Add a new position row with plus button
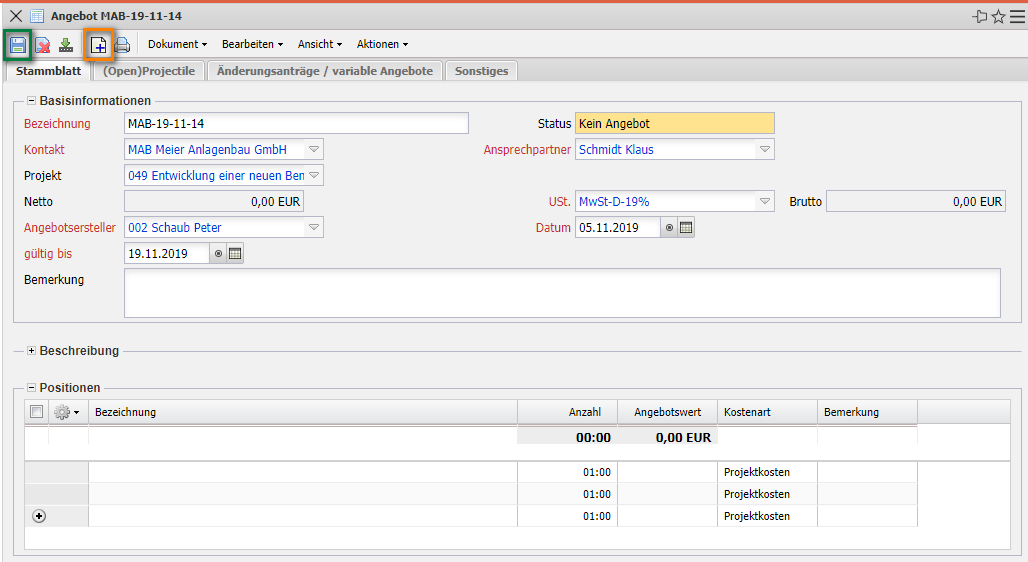 tap(39, 516)
